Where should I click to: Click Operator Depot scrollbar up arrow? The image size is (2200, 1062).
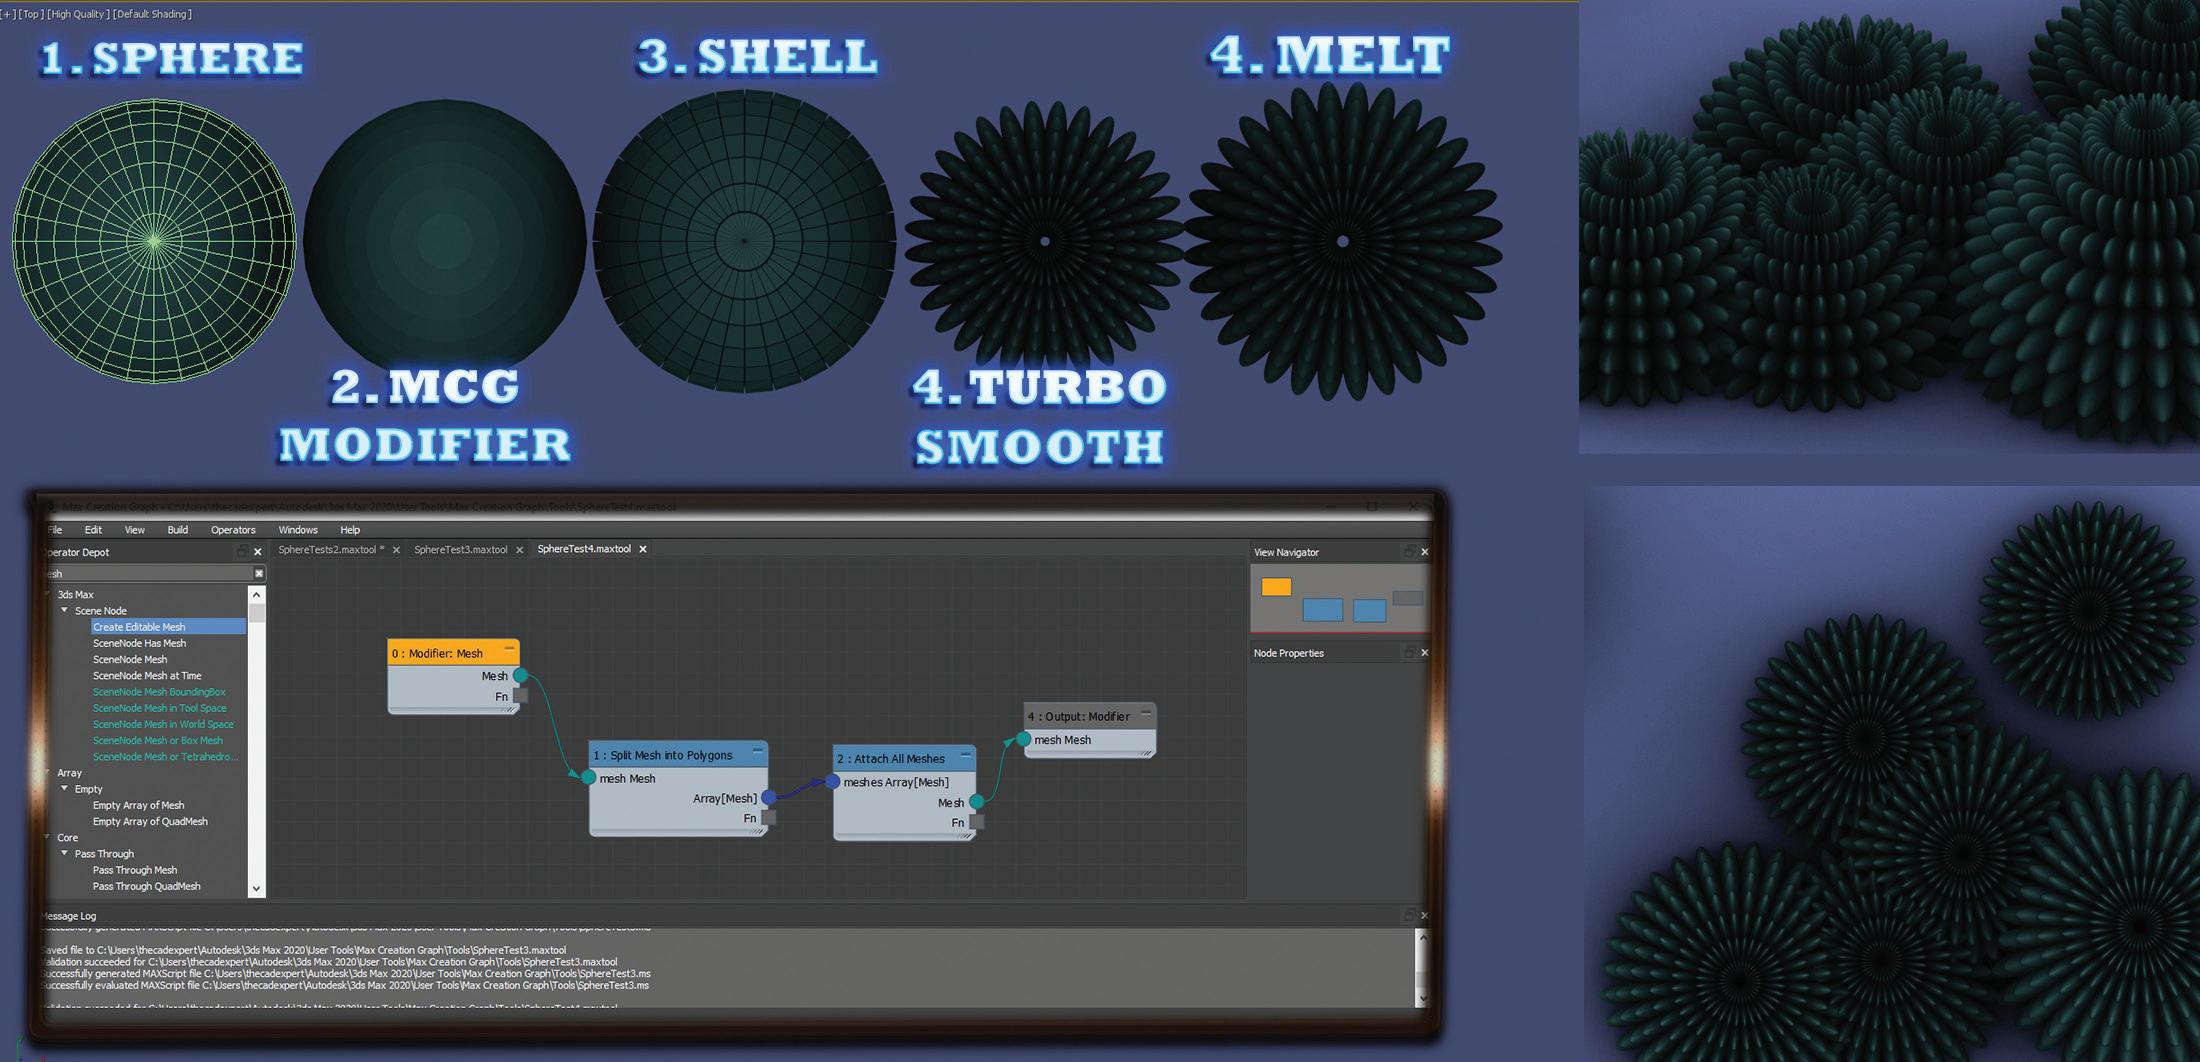(x=257, y=594)
